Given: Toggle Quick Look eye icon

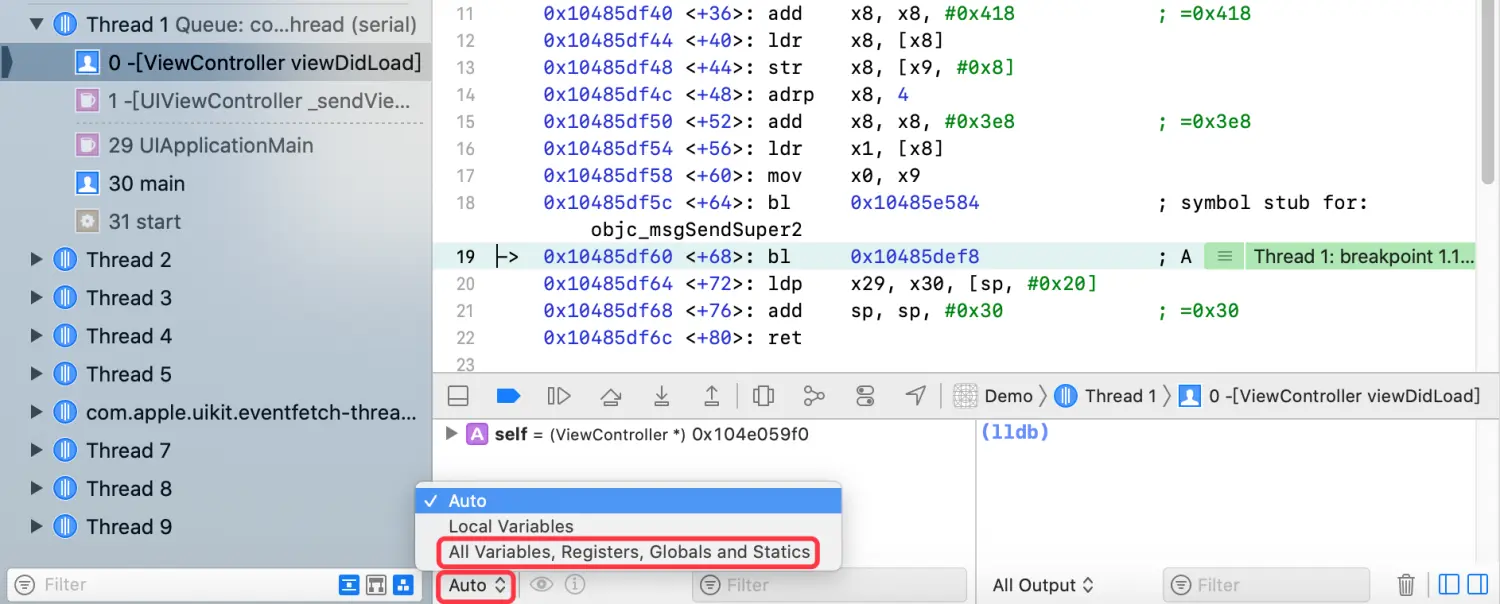Looking at the screenshot, I should click(542, 585).
